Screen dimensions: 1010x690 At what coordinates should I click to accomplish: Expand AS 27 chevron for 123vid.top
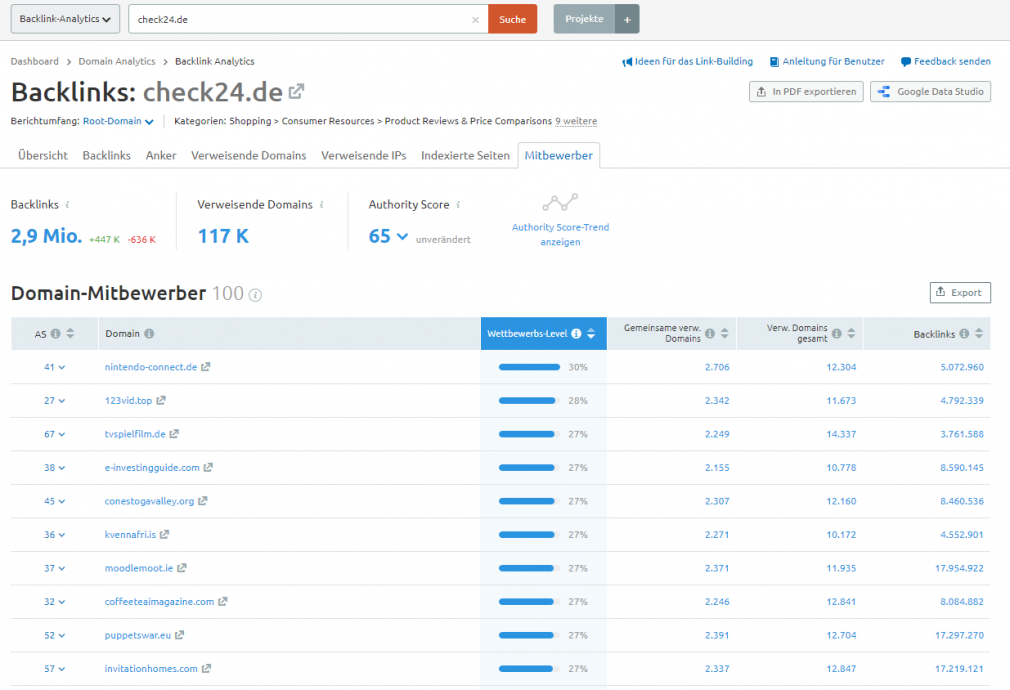click(62, 401)
